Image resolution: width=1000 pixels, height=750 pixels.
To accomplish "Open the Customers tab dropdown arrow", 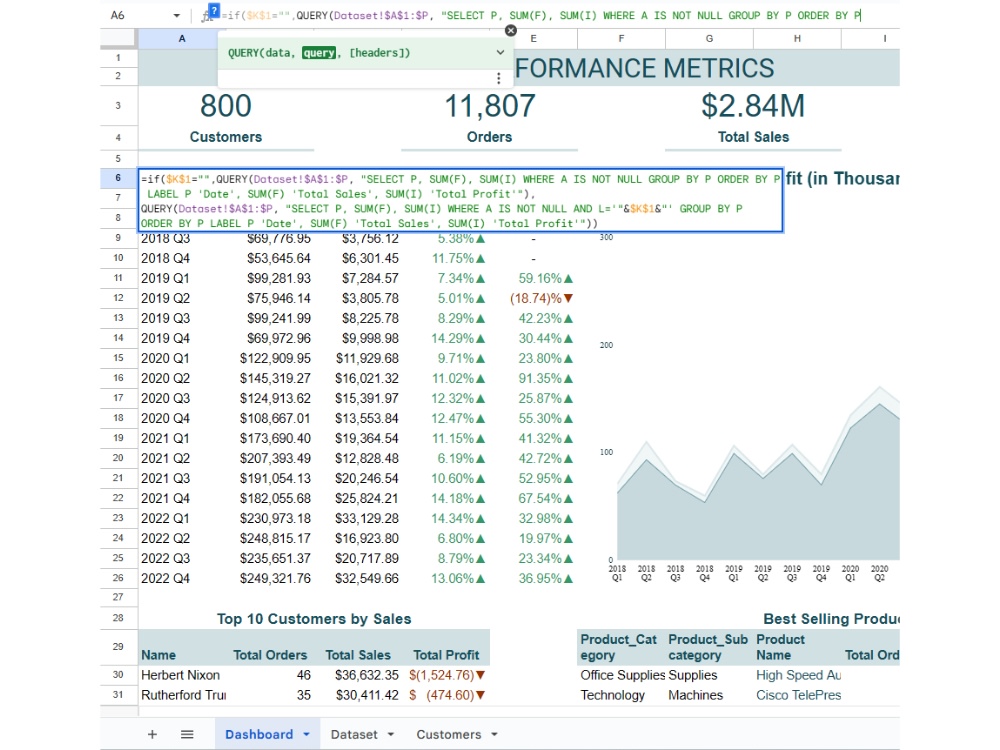I will click(494, 735).
